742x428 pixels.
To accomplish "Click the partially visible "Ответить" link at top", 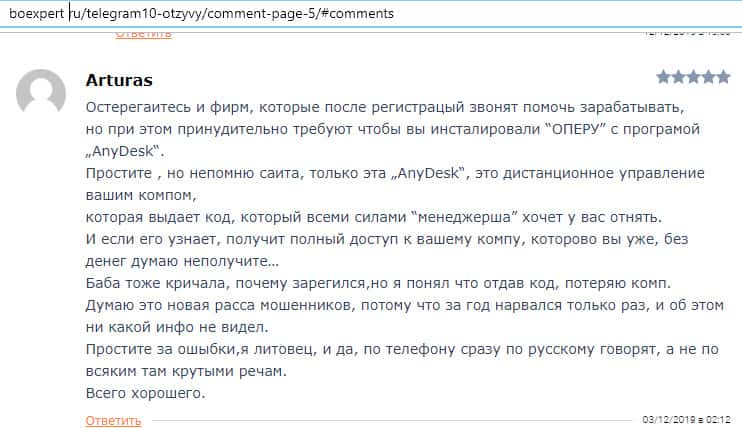I will (143, 34).
